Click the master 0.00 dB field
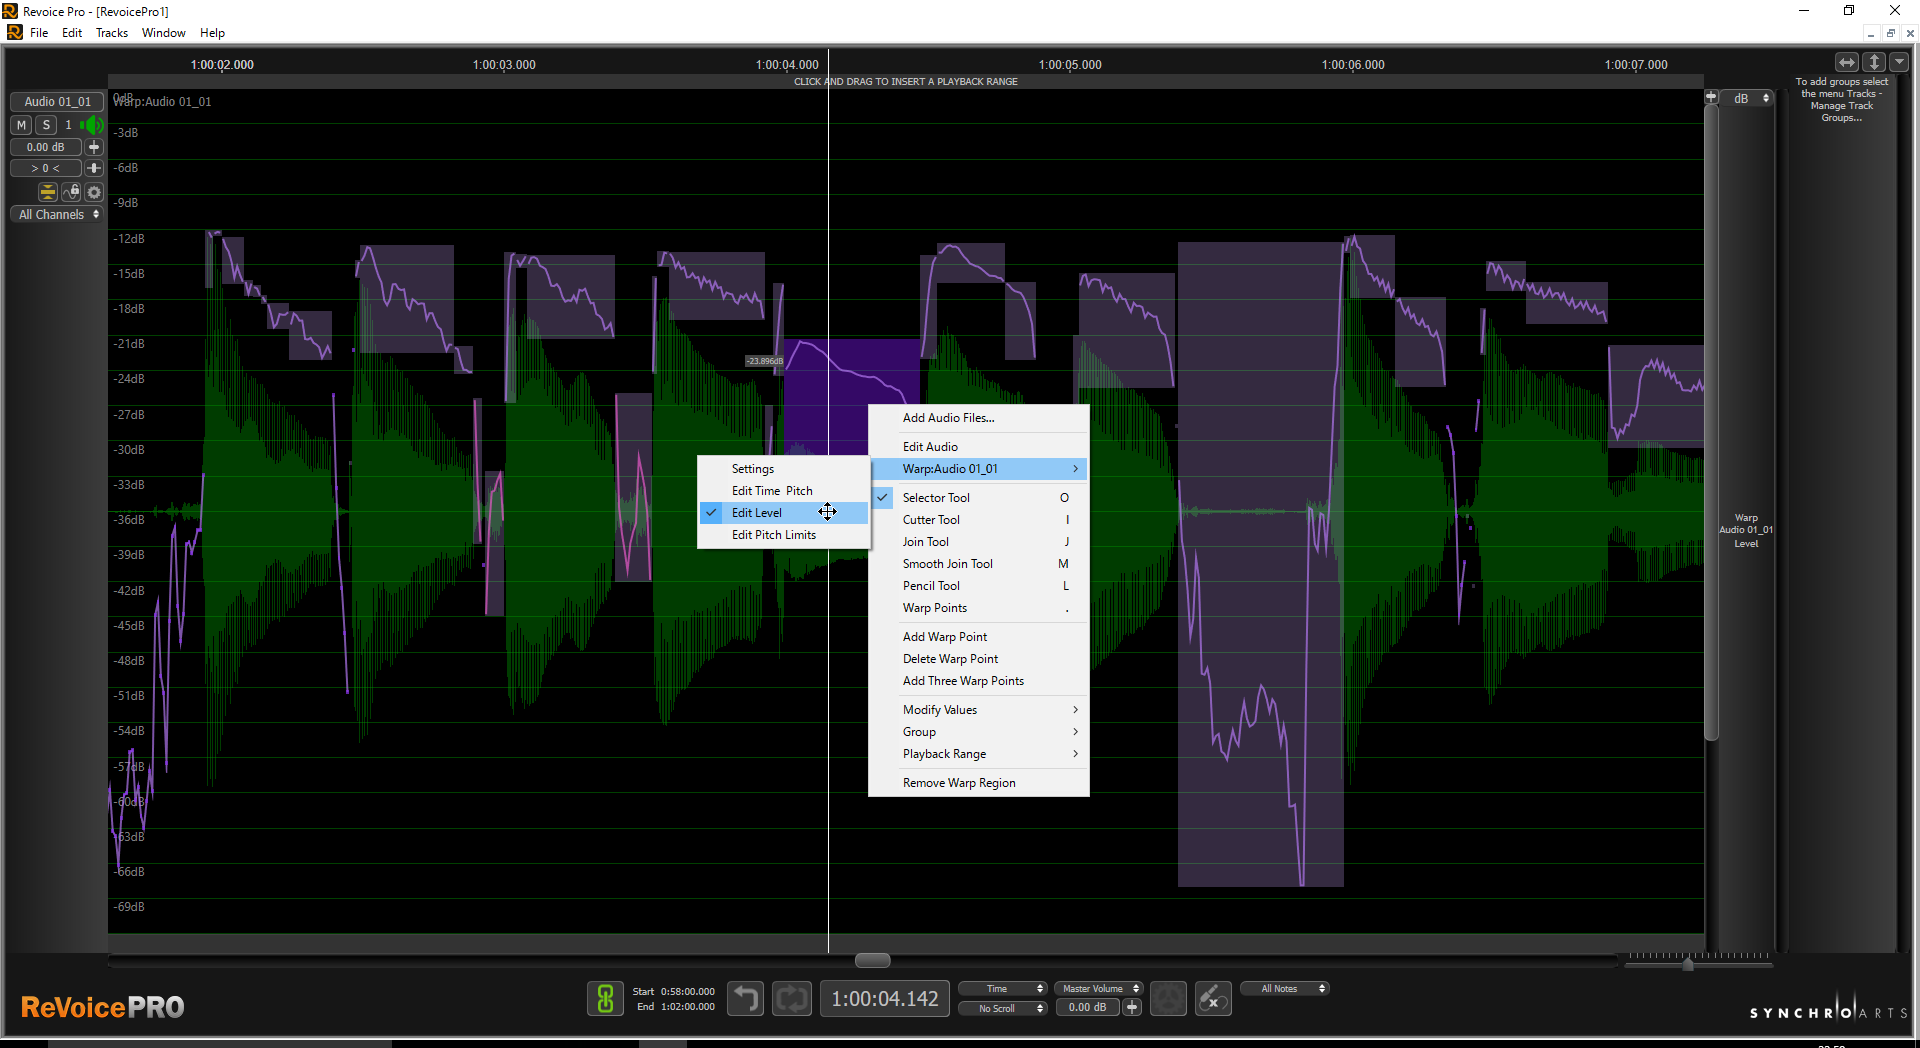This screenshot has height=1048, width=1920. (1087, 1008)
